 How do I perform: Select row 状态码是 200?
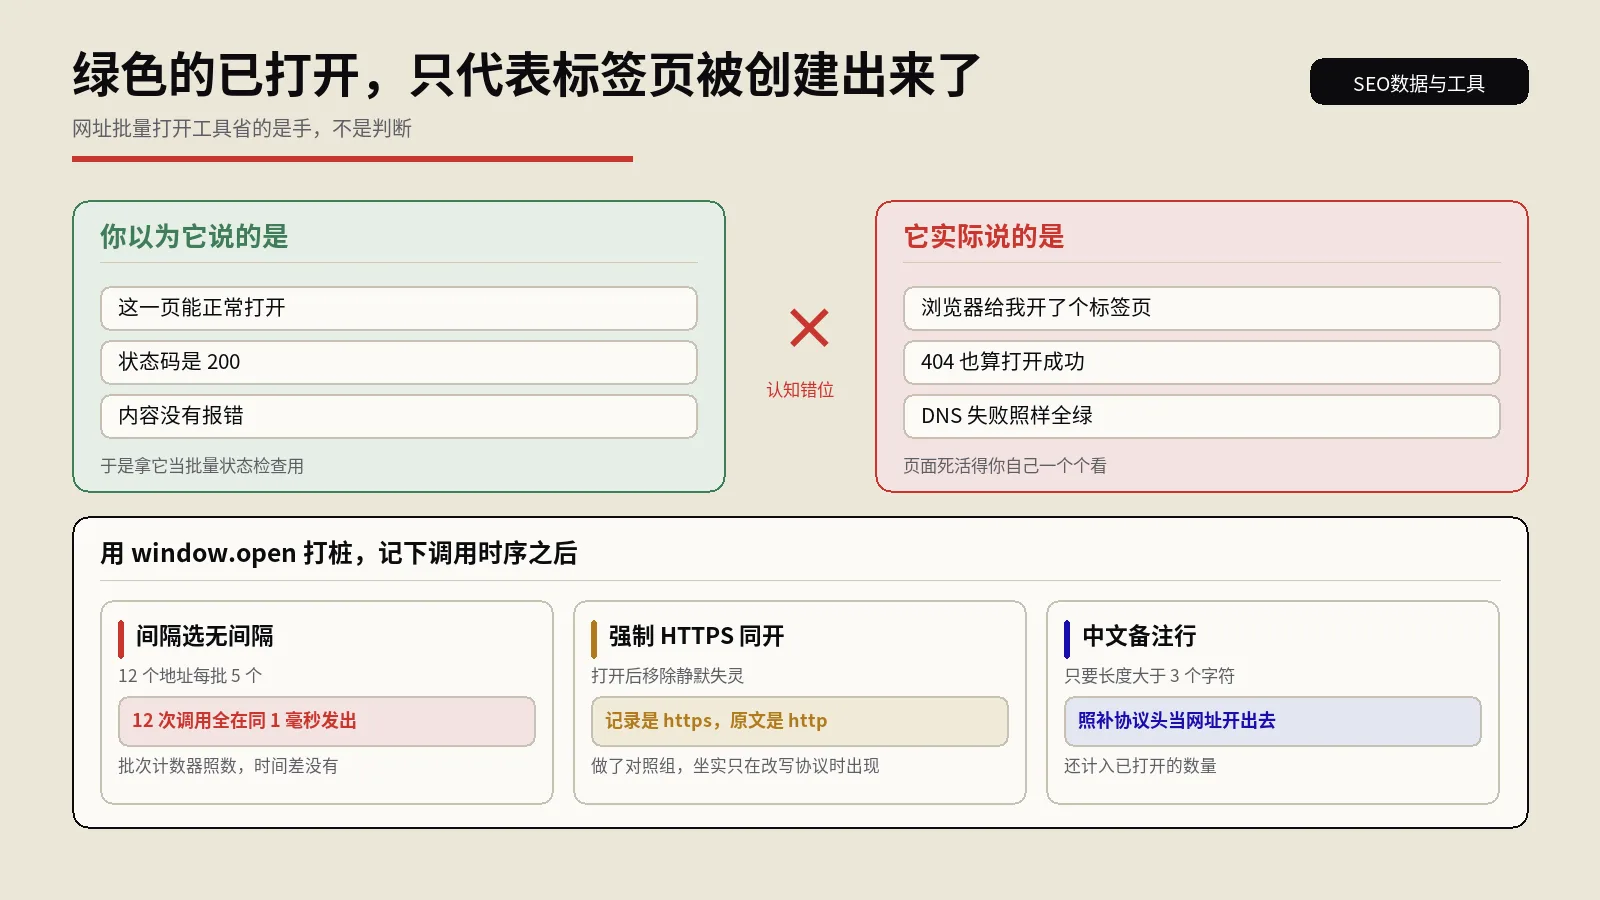tap(399, 362)
